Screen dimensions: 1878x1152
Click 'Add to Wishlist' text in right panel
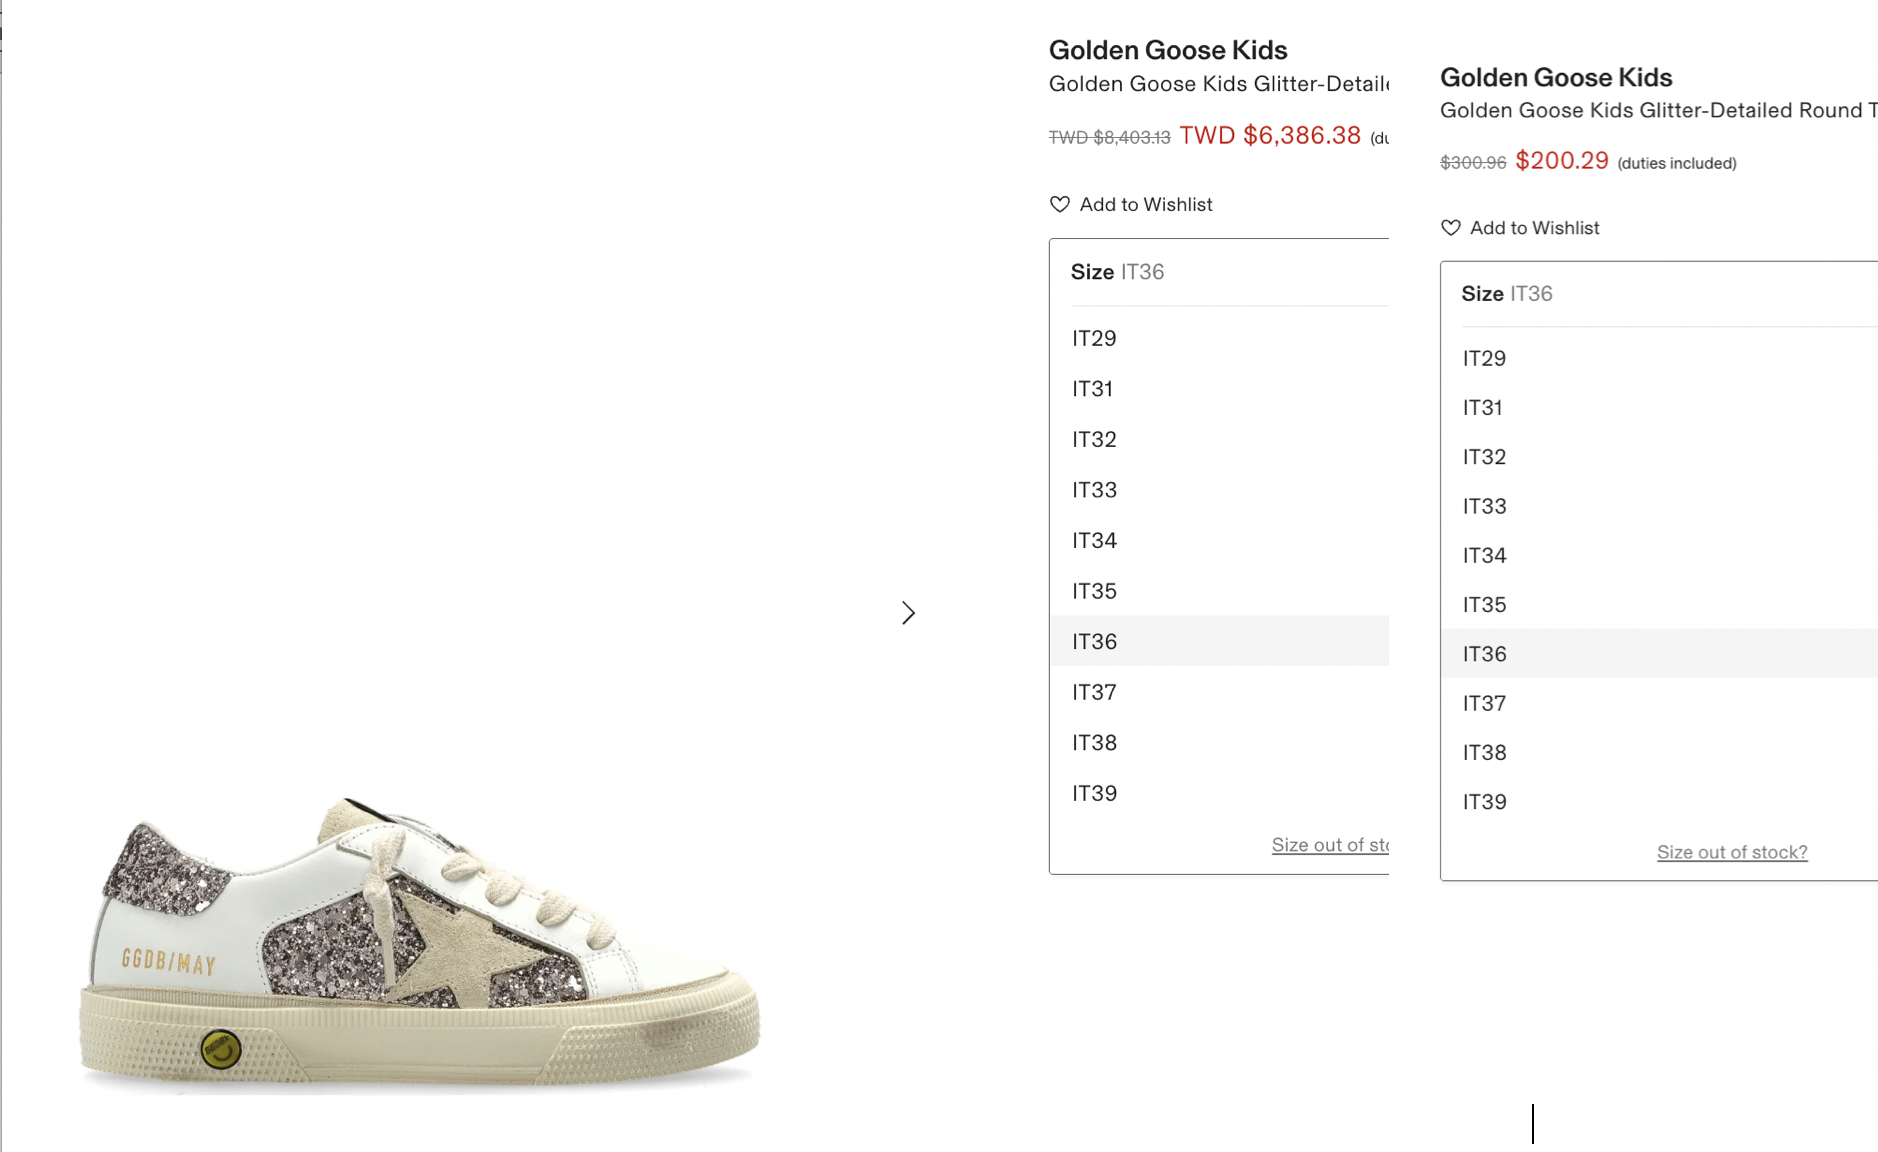[x=1535, y=228]
